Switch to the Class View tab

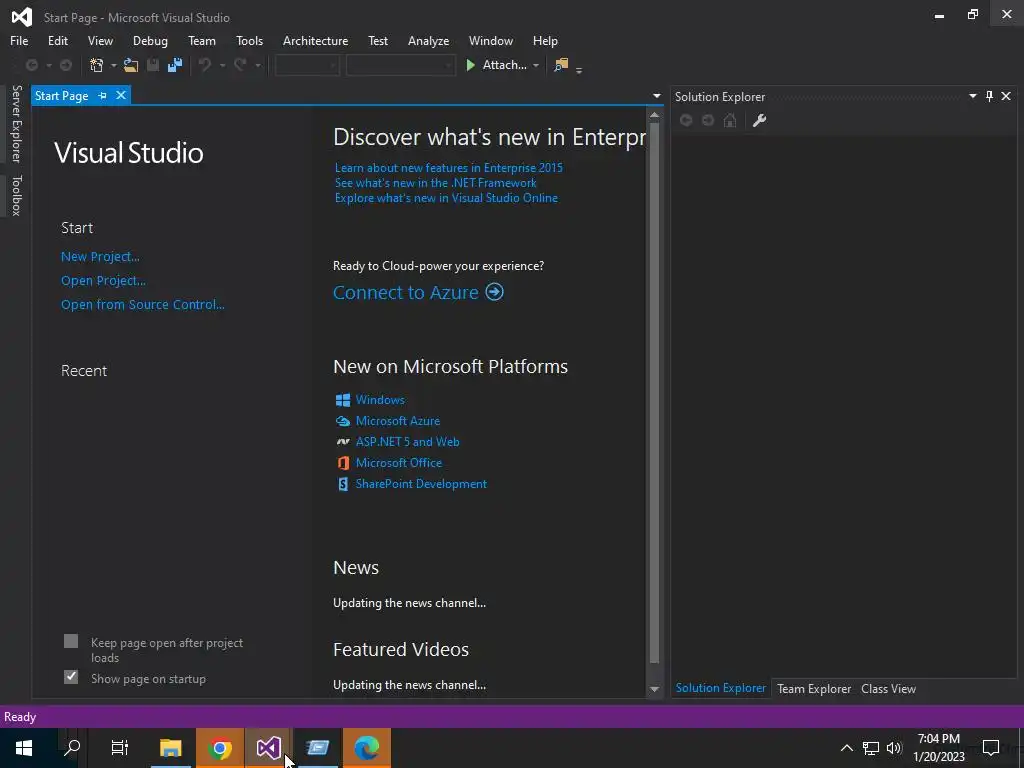click(888, 688)
